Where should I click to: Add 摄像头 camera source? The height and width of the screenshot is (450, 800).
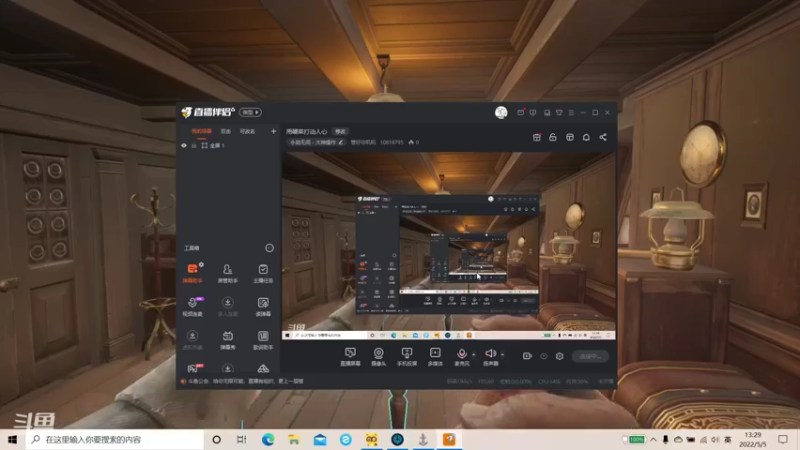(379, 357)
